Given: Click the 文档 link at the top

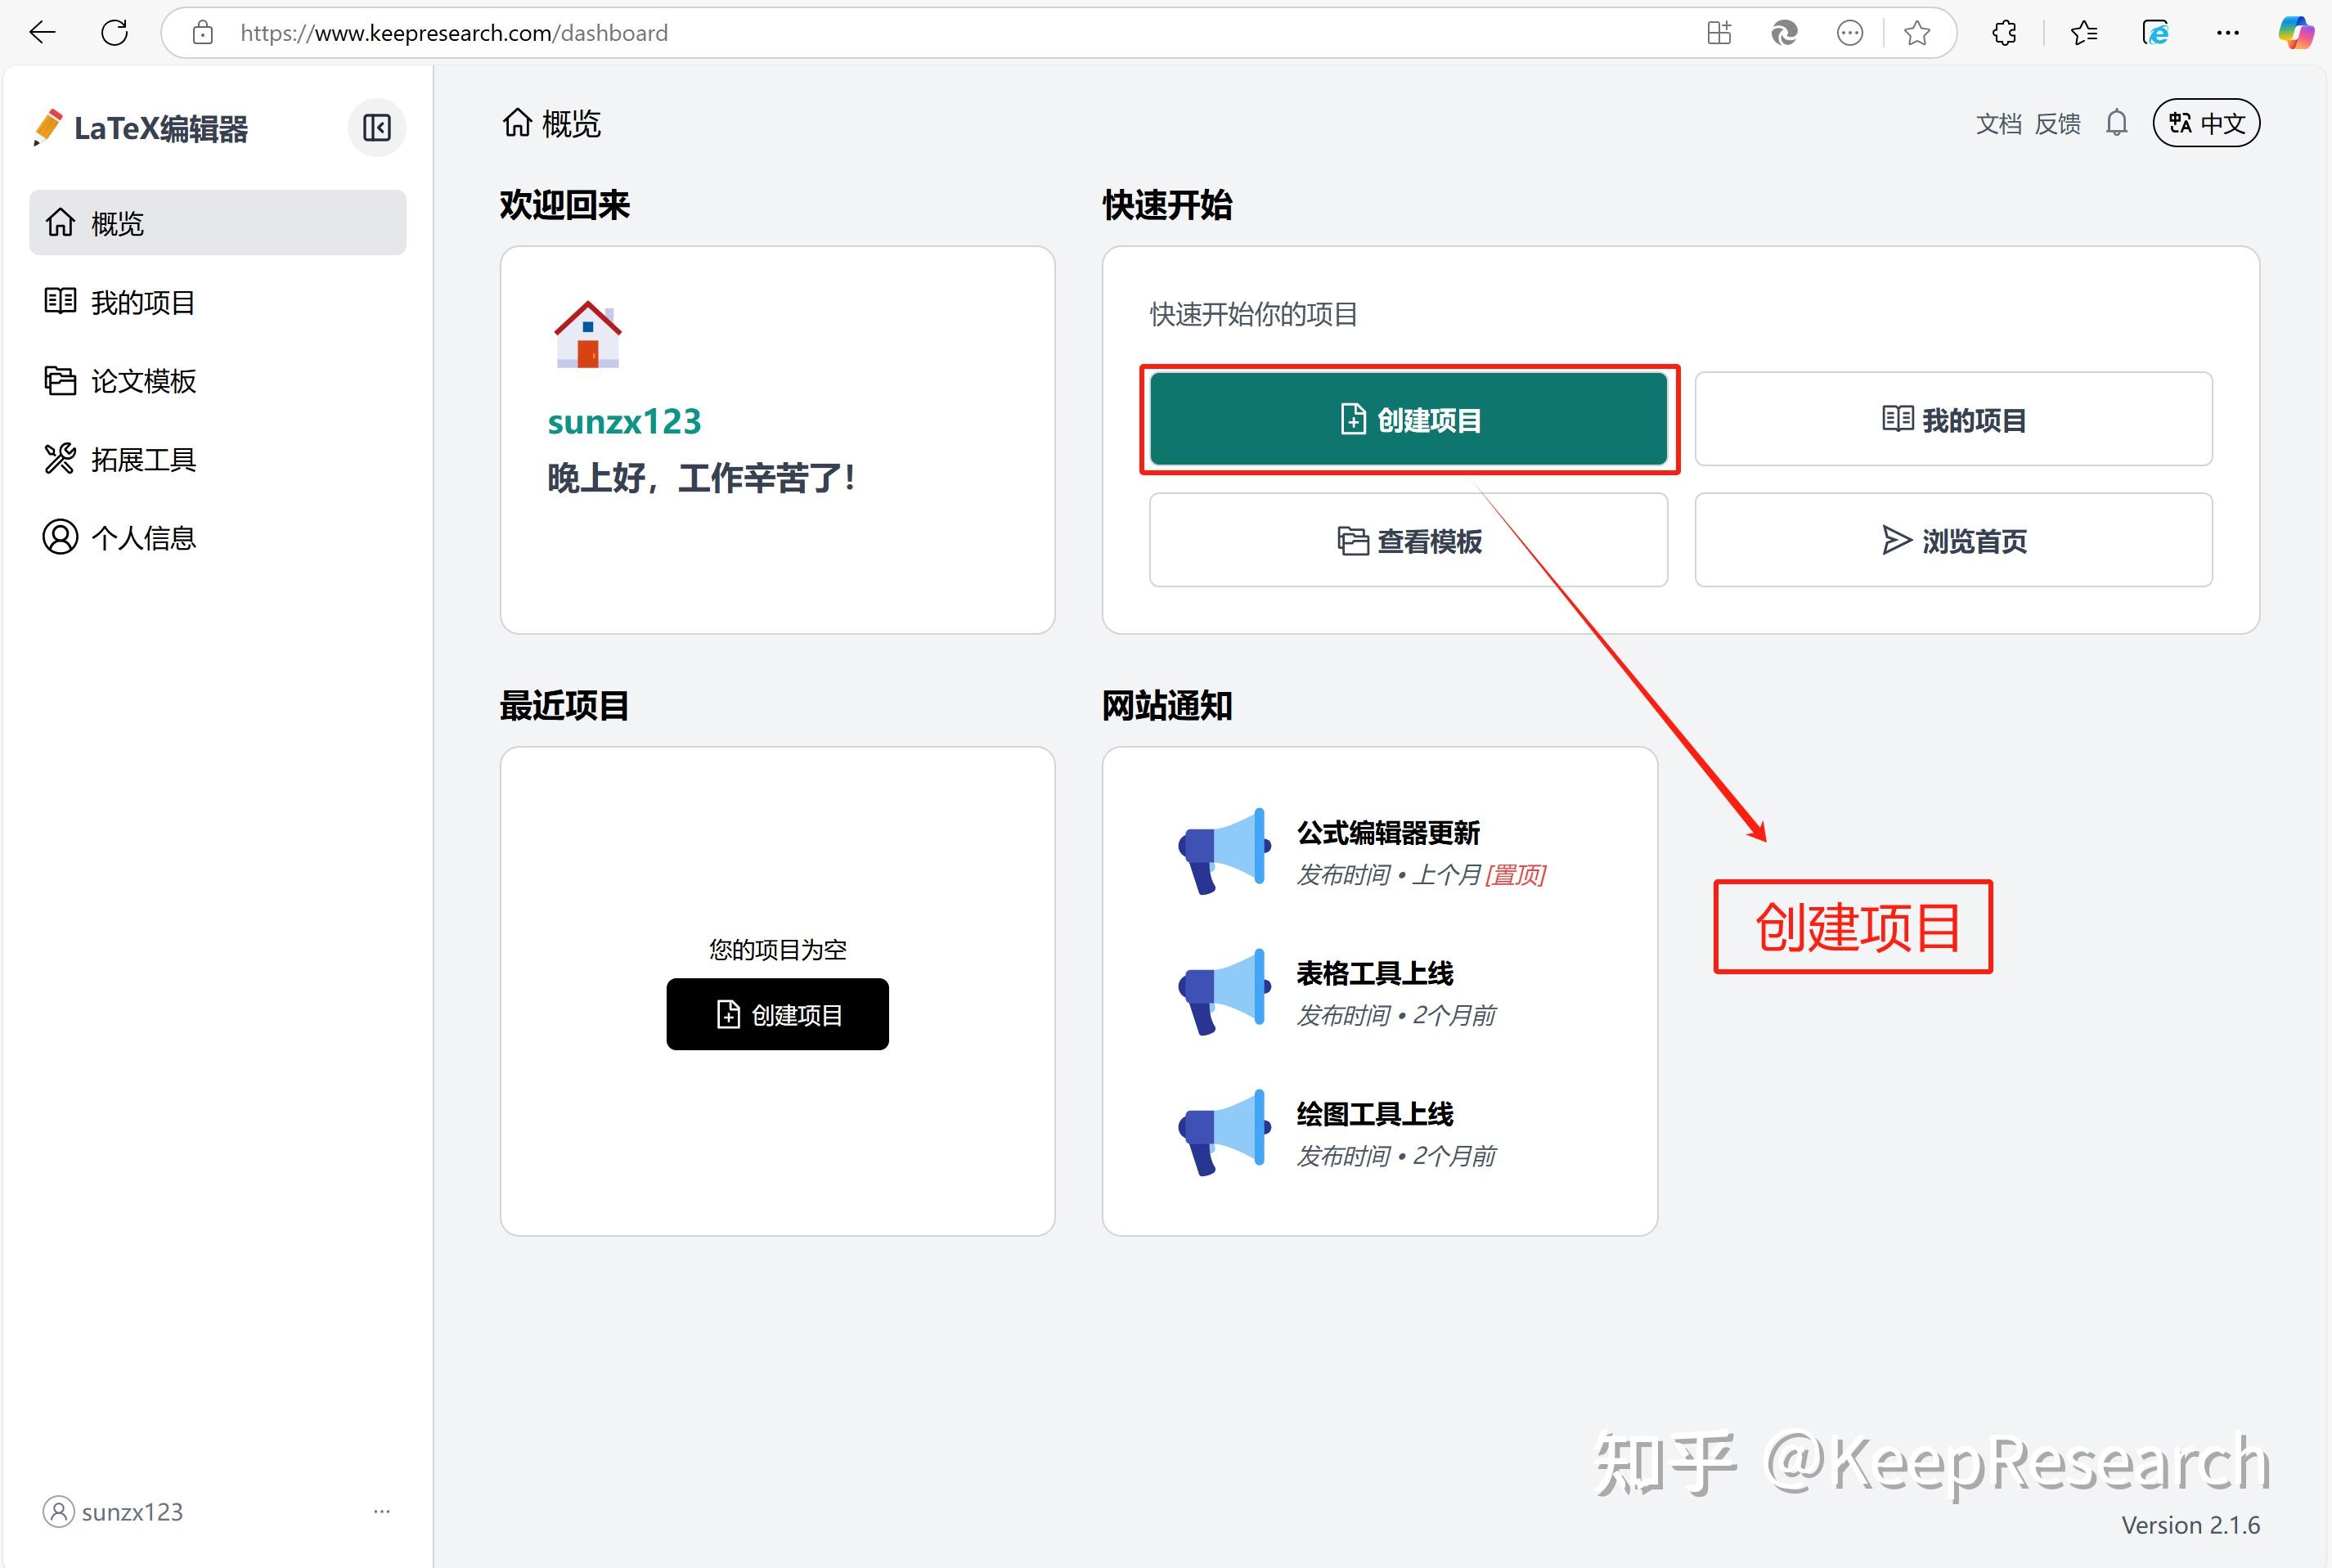Looking at the screenshot, I should [x=1998, y=124].
